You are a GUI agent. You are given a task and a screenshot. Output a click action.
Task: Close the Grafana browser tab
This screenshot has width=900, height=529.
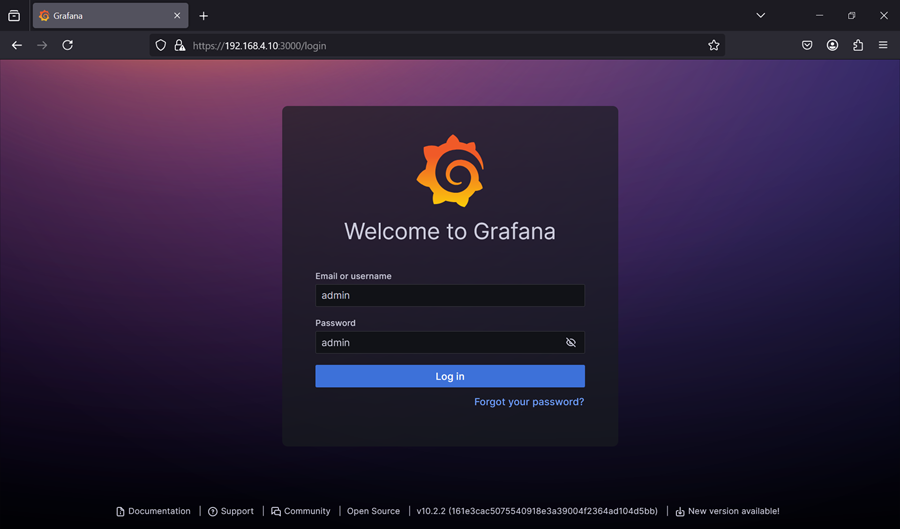(177, 15)
